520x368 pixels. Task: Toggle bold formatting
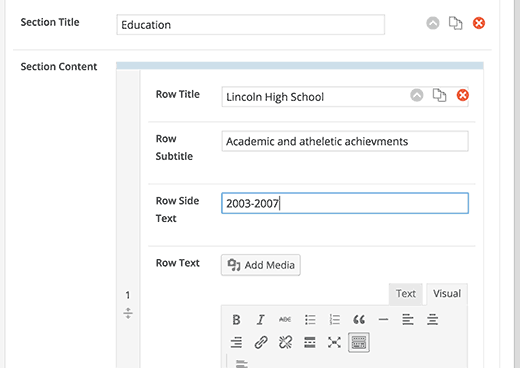coord(236,320)
